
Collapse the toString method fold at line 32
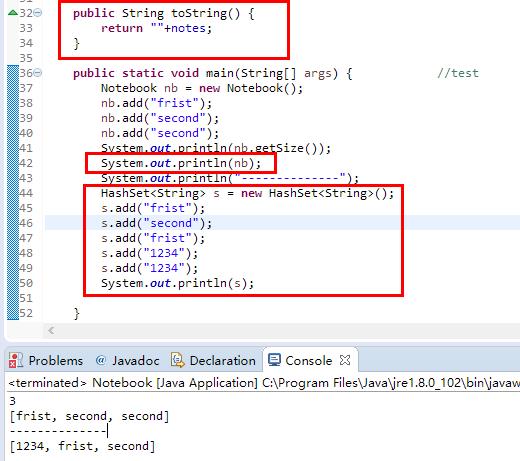[38, 13]
